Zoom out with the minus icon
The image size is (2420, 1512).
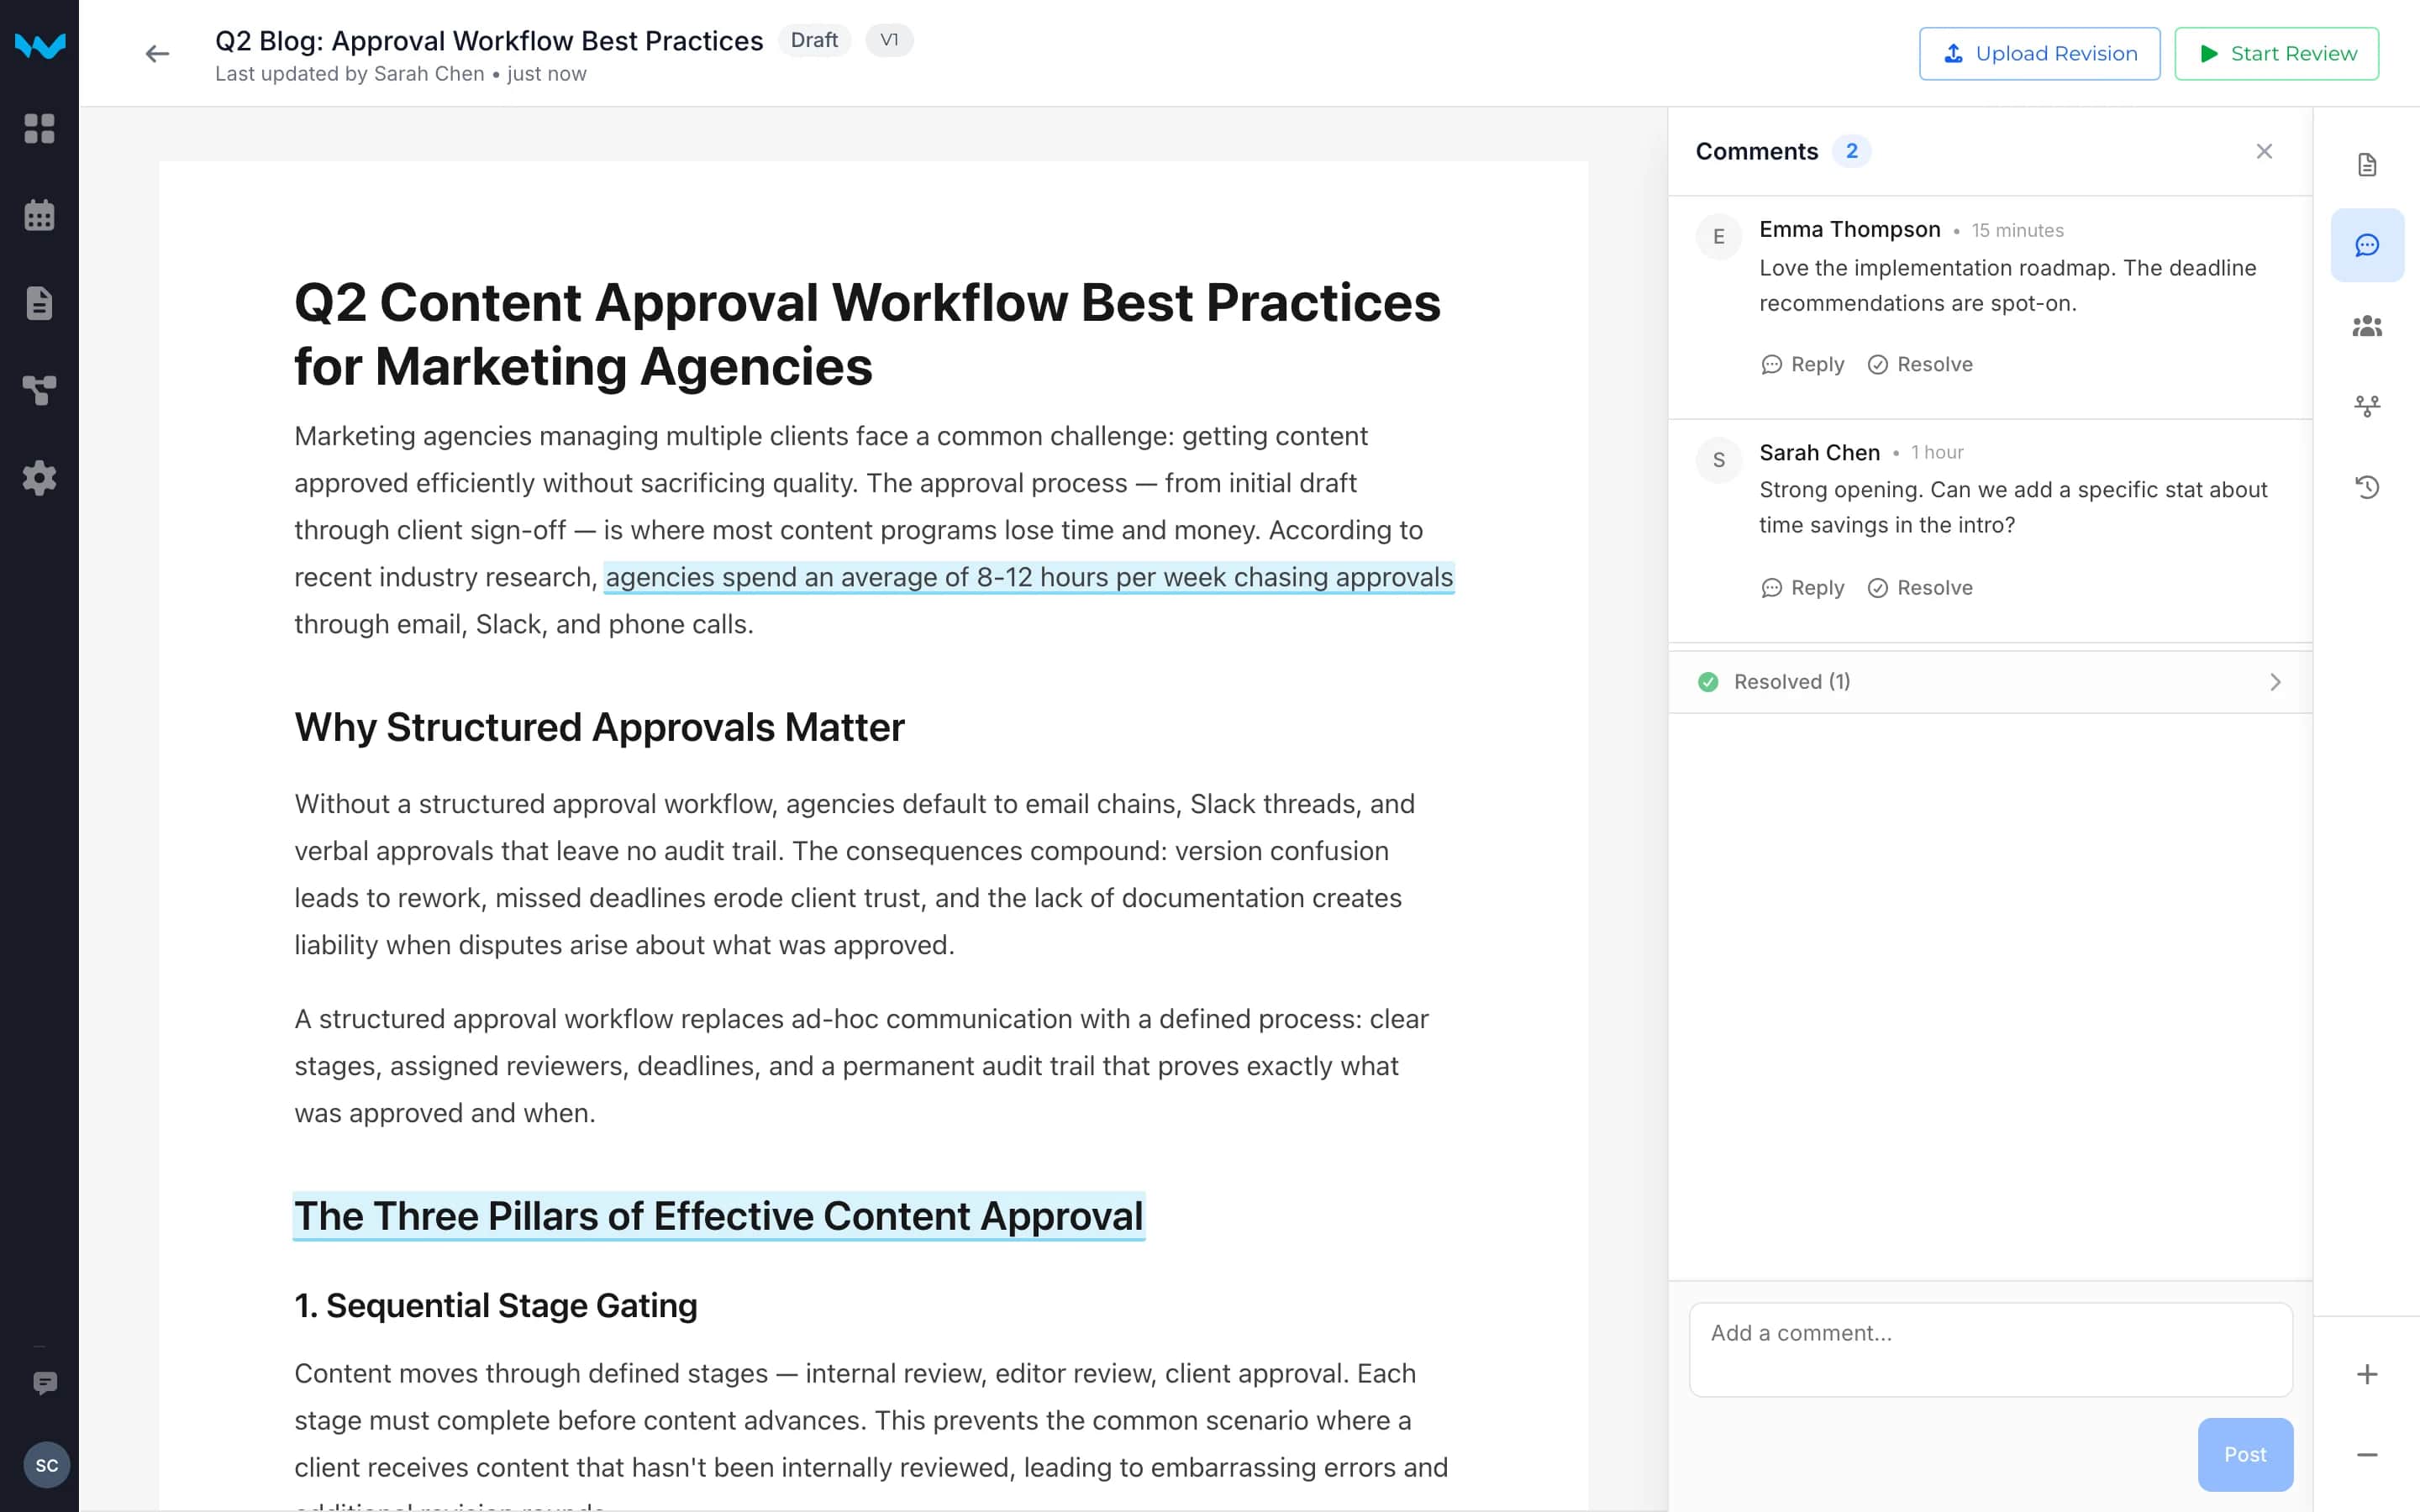[2367, 1455]
